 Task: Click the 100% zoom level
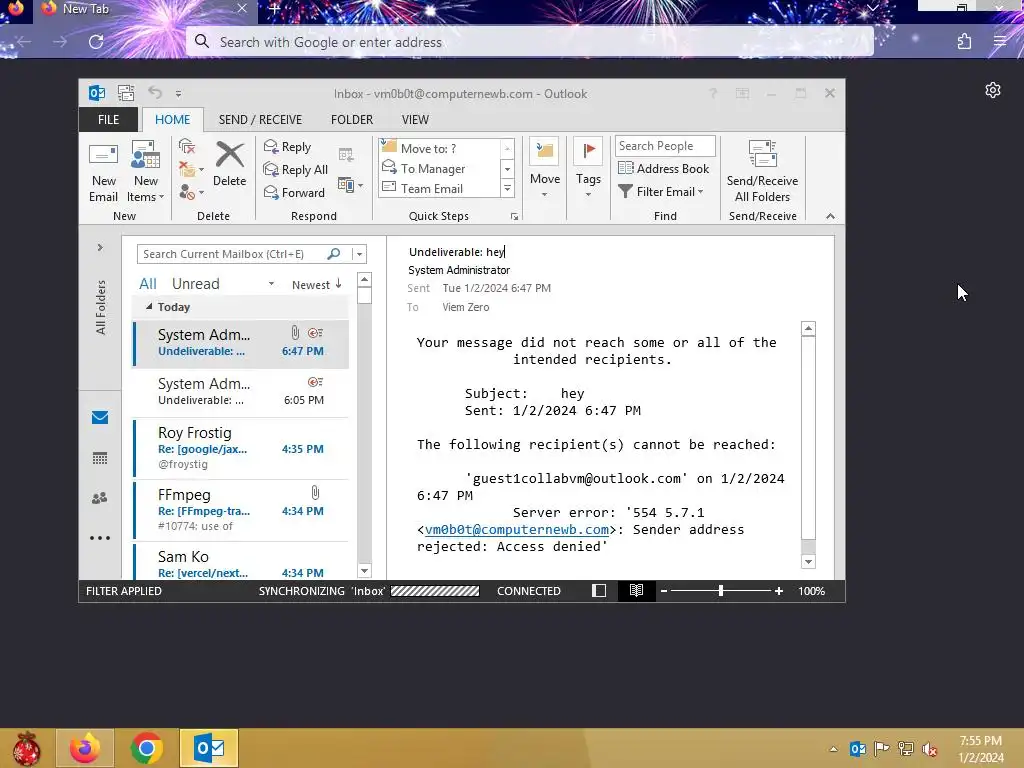click(x=811, y=591)
